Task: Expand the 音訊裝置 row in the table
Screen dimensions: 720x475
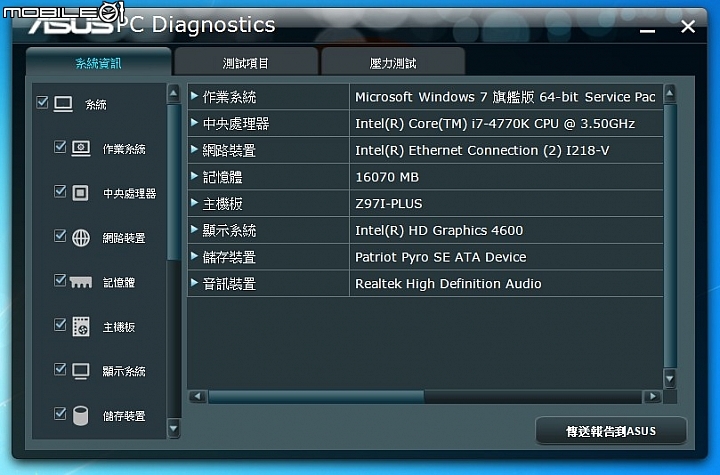Action: 194,283
